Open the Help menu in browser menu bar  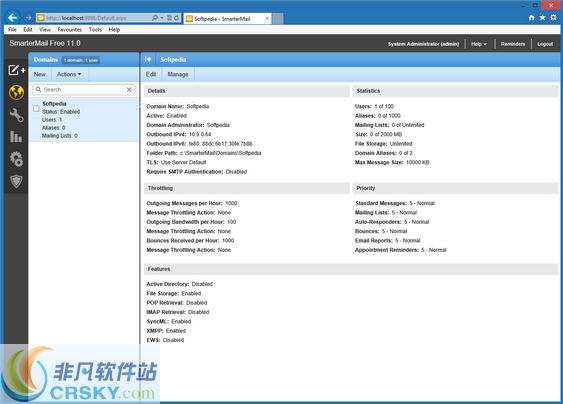[114, 30]
